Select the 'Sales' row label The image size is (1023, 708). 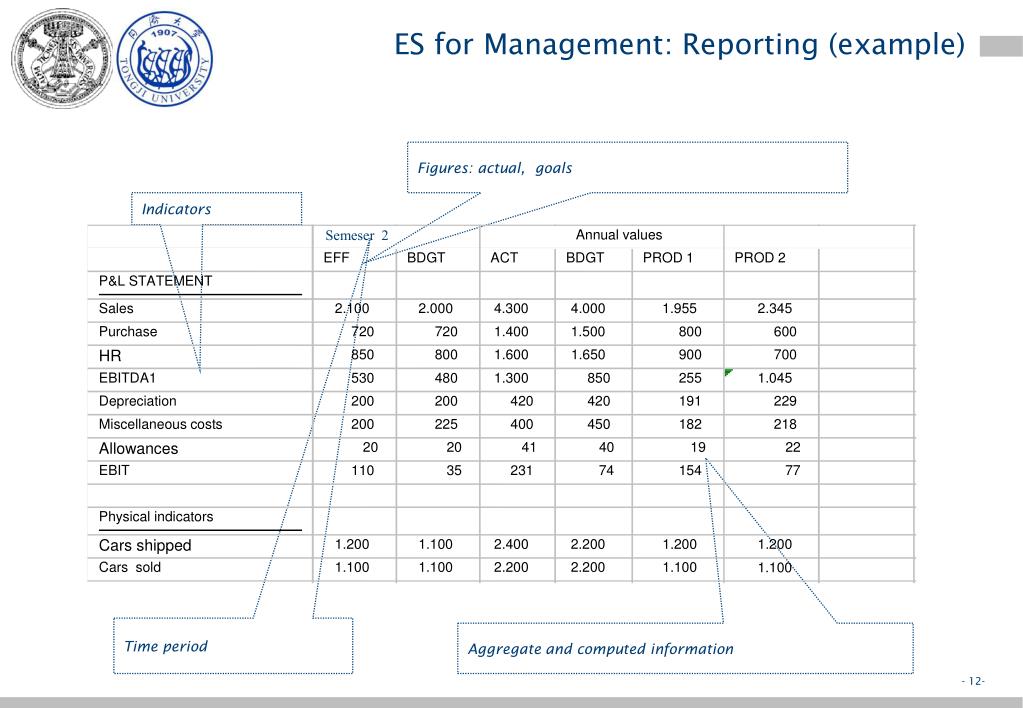116,309
